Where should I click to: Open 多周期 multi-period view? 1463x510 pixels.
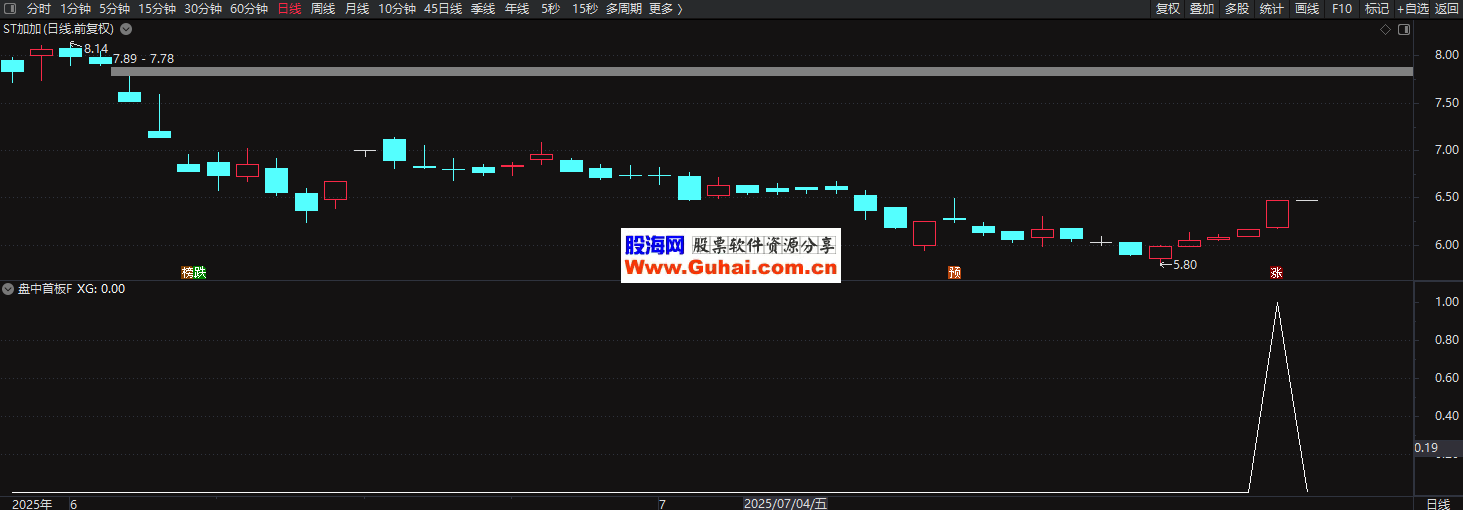coord(624,8)
